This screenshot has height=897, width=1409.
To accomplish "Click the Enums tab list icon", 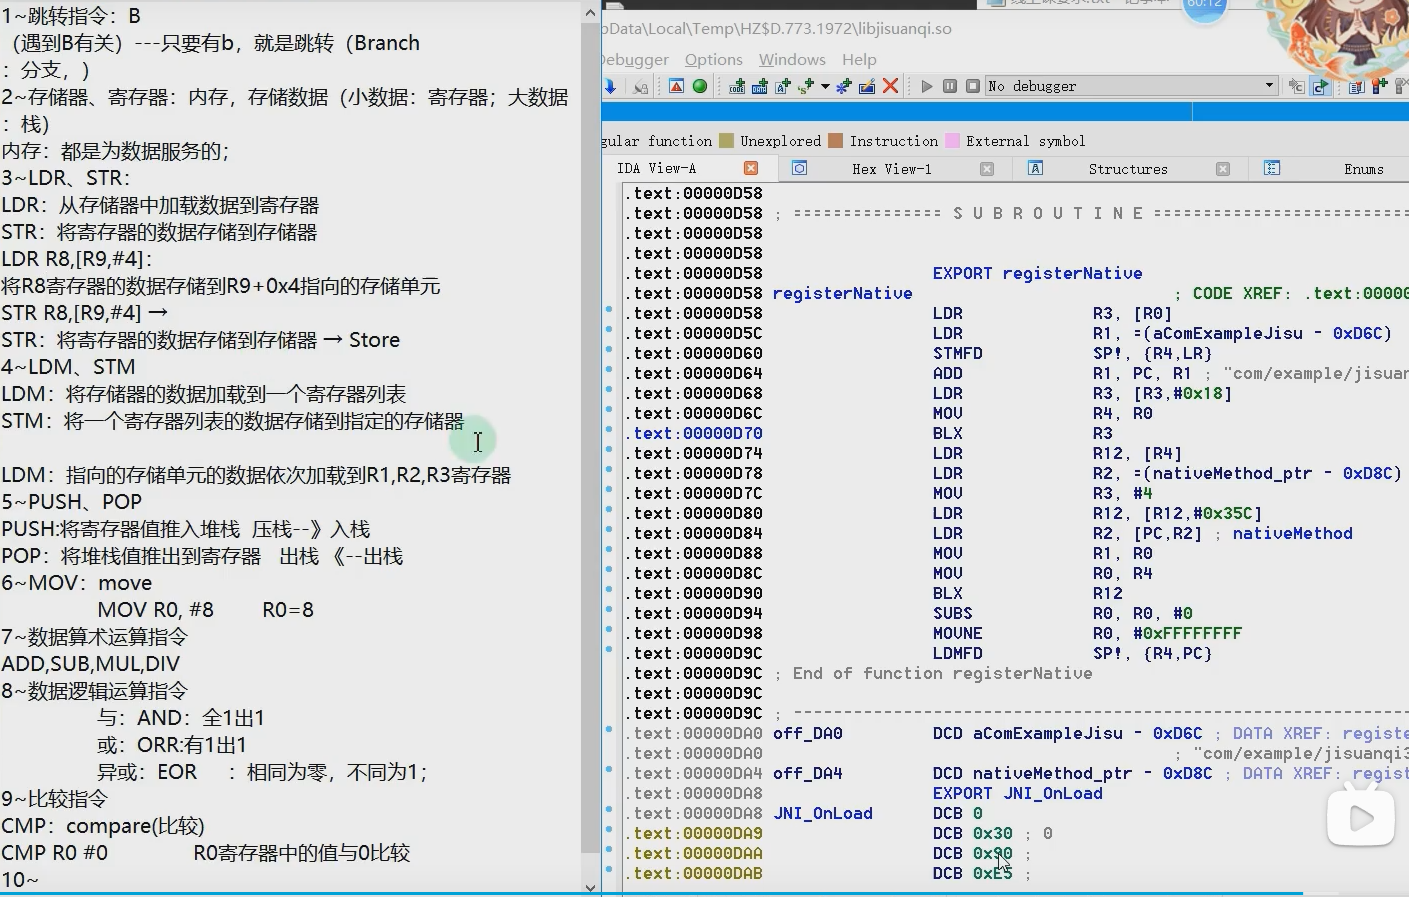I will pyautogui.click(x=1272, y=168).
